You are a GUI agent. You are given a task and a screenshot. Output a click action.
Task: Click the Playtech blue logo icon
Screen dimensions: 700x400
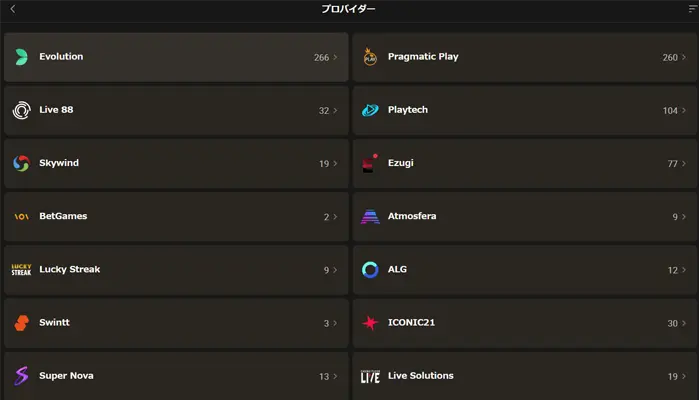[370, 110]
